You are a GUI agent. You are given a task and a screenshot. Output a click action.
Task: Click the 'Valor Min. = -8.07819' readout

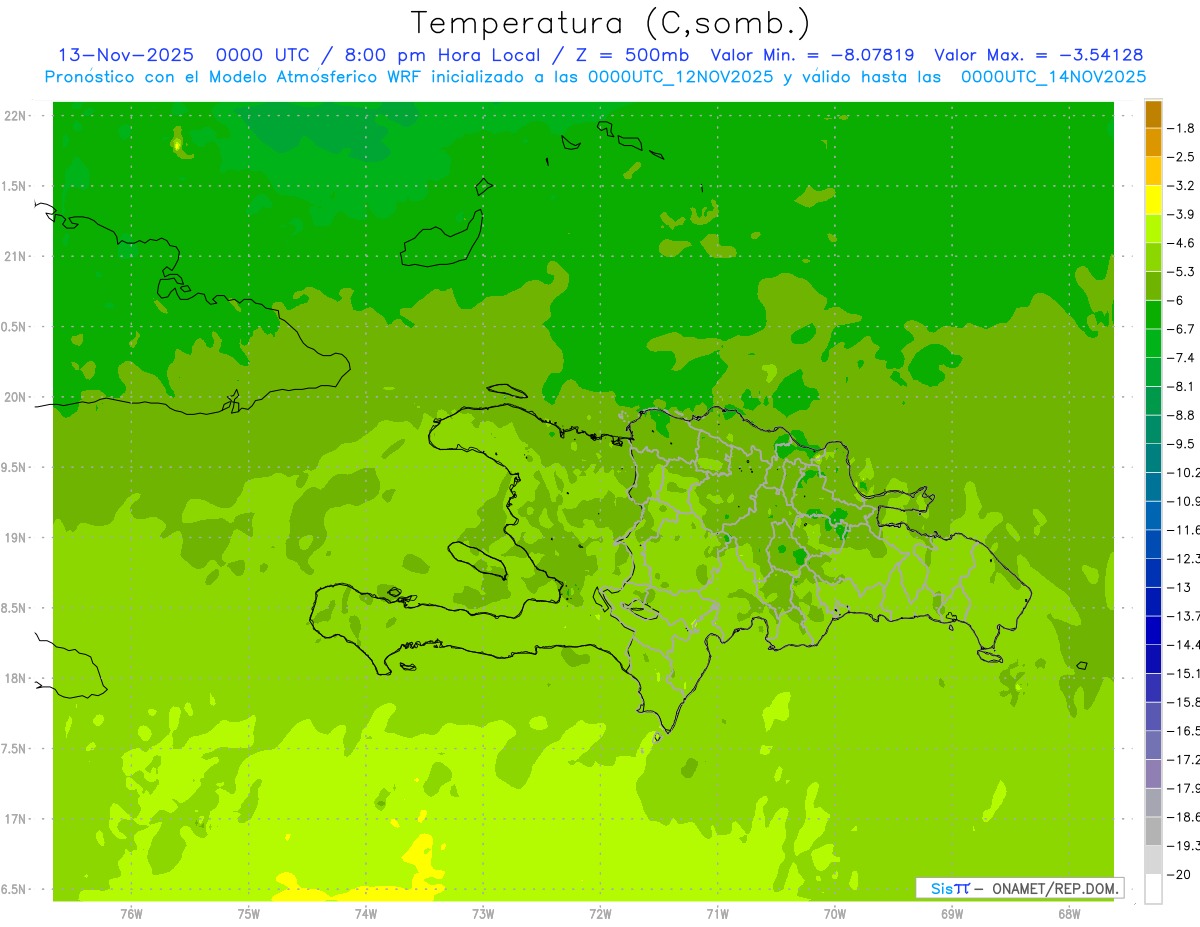(812, 55)
